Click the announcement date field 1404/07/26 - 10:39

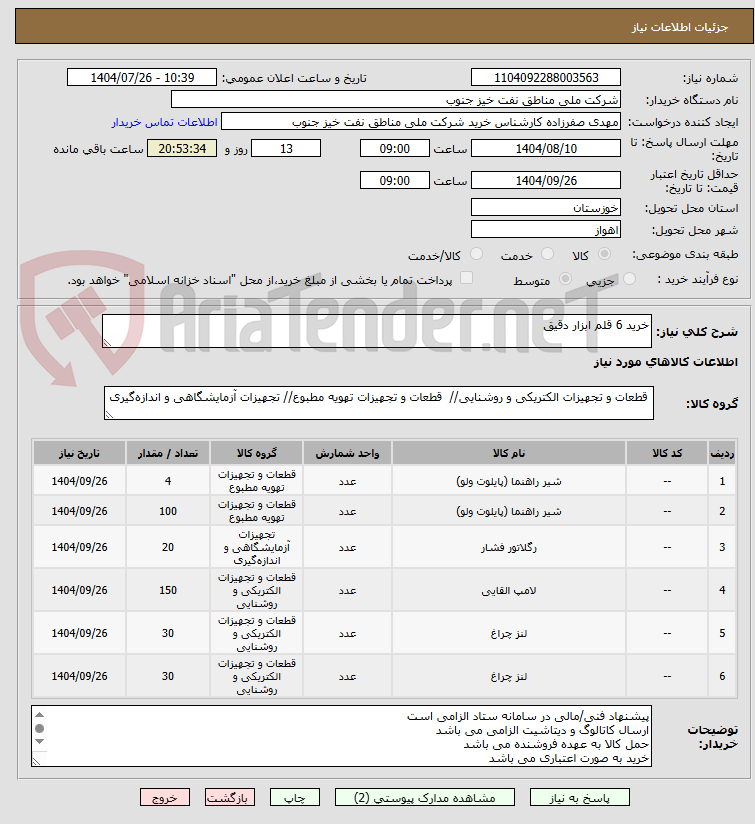coord(142,77)
